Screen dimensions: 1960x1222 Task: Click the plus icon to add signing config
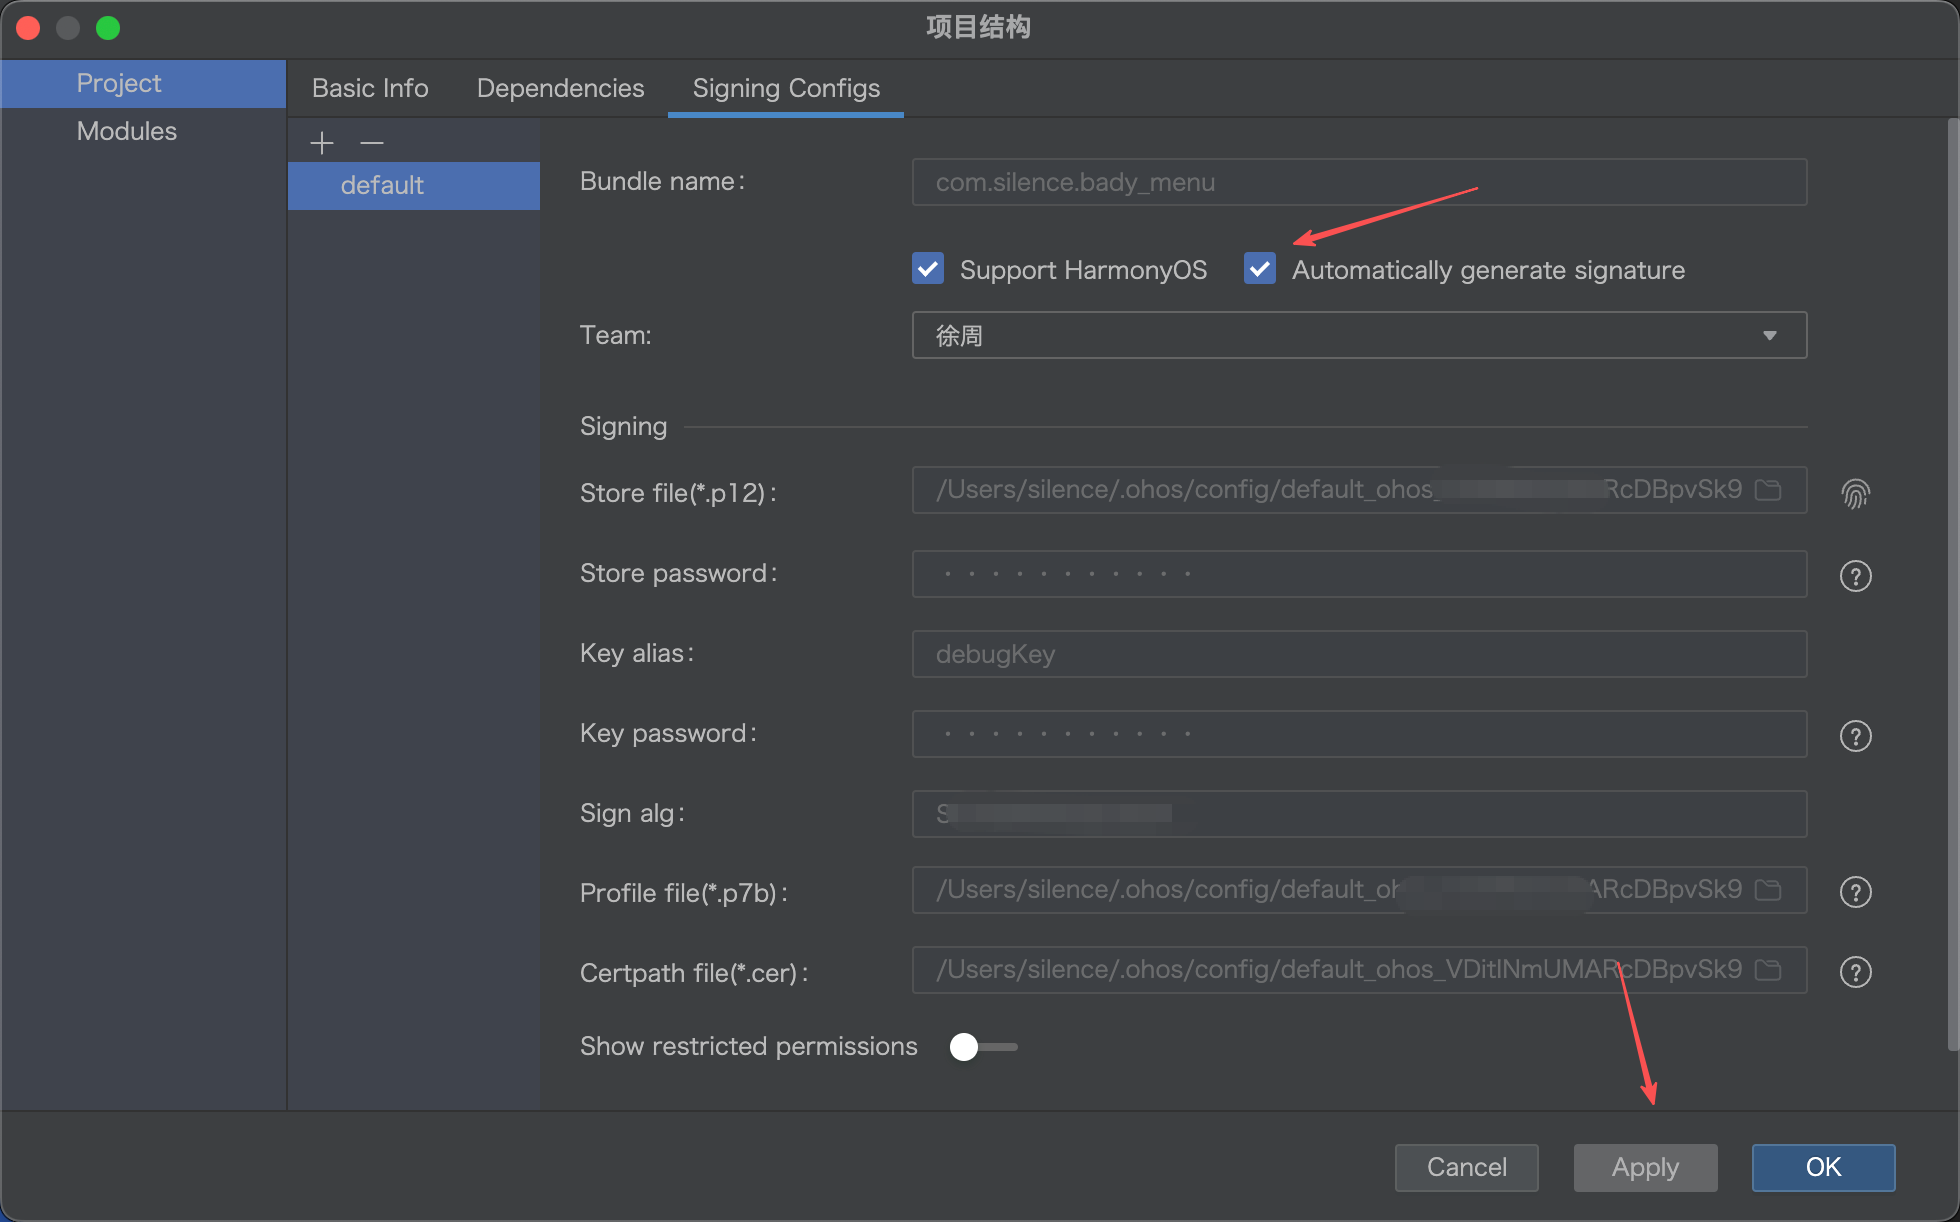pos(321,143)
